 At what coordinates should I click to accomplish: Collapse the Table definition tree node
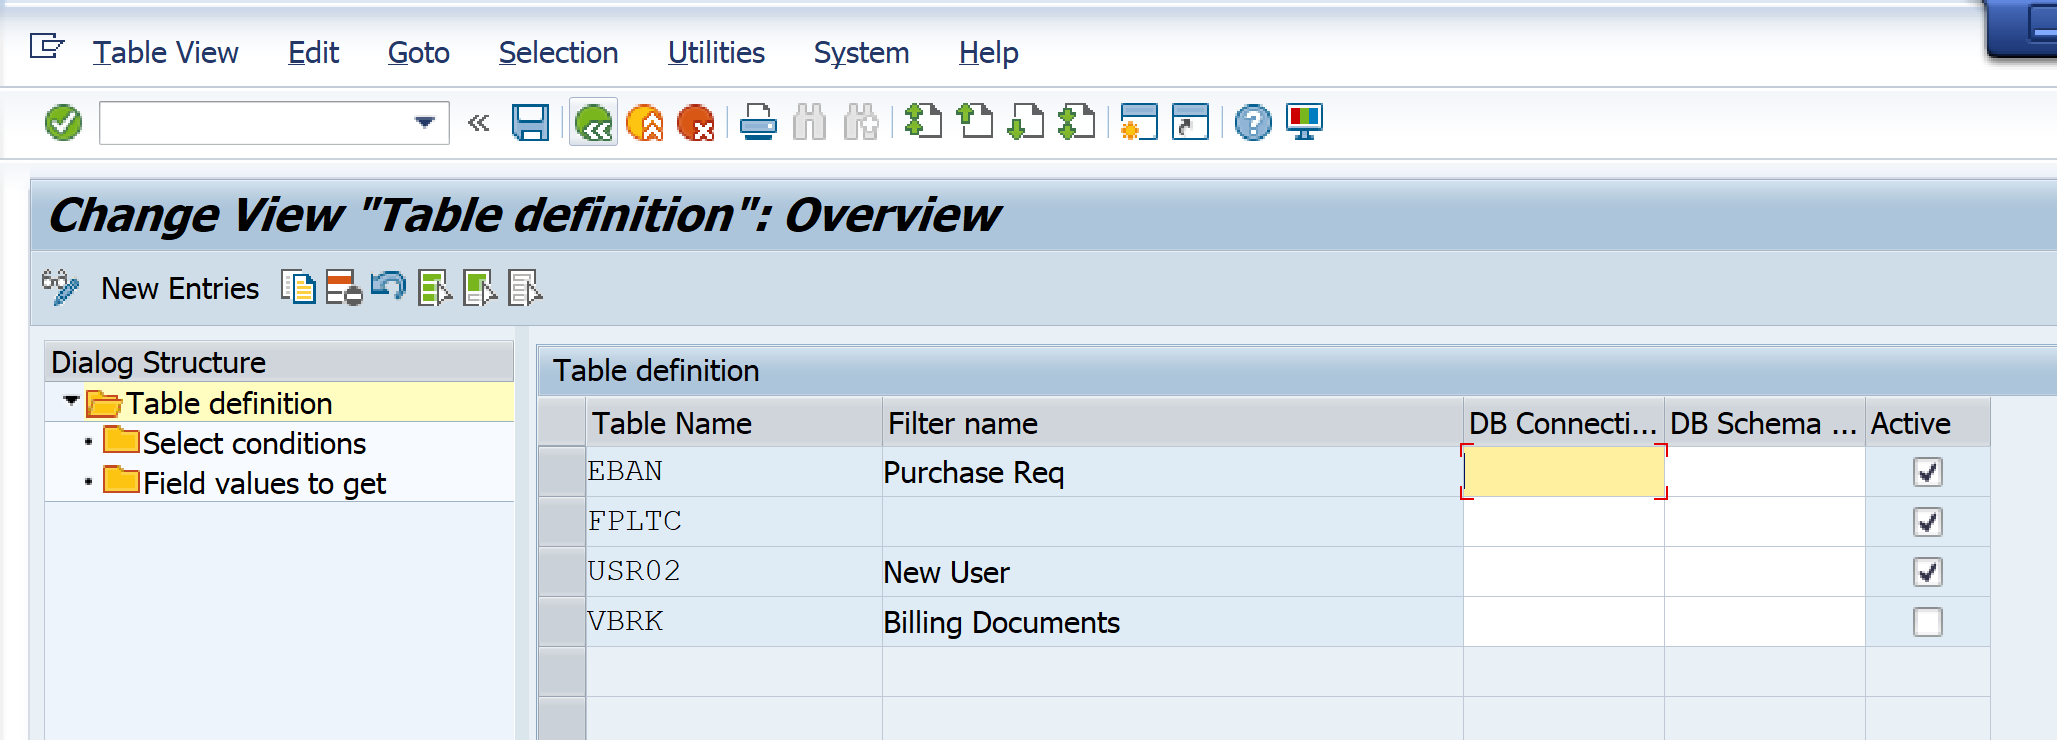click(71, 402)
